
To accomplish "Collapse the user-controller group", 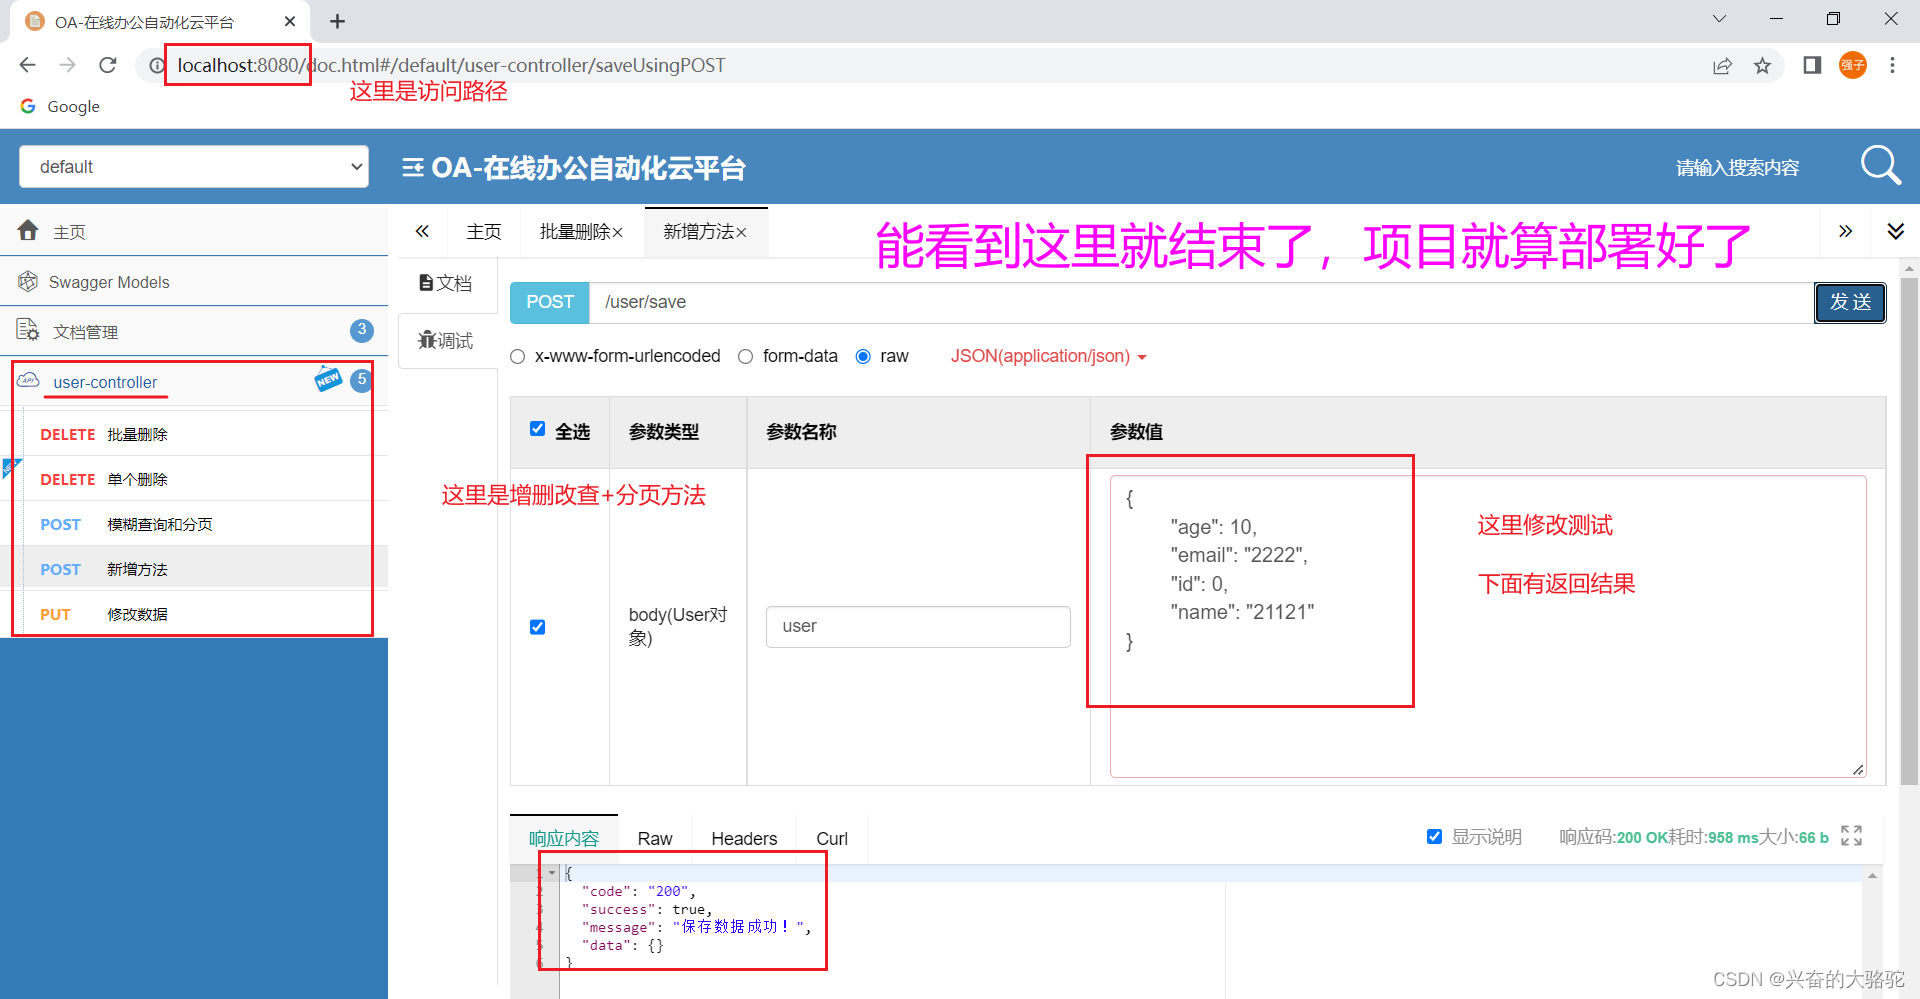I will [x=105, y=382].
